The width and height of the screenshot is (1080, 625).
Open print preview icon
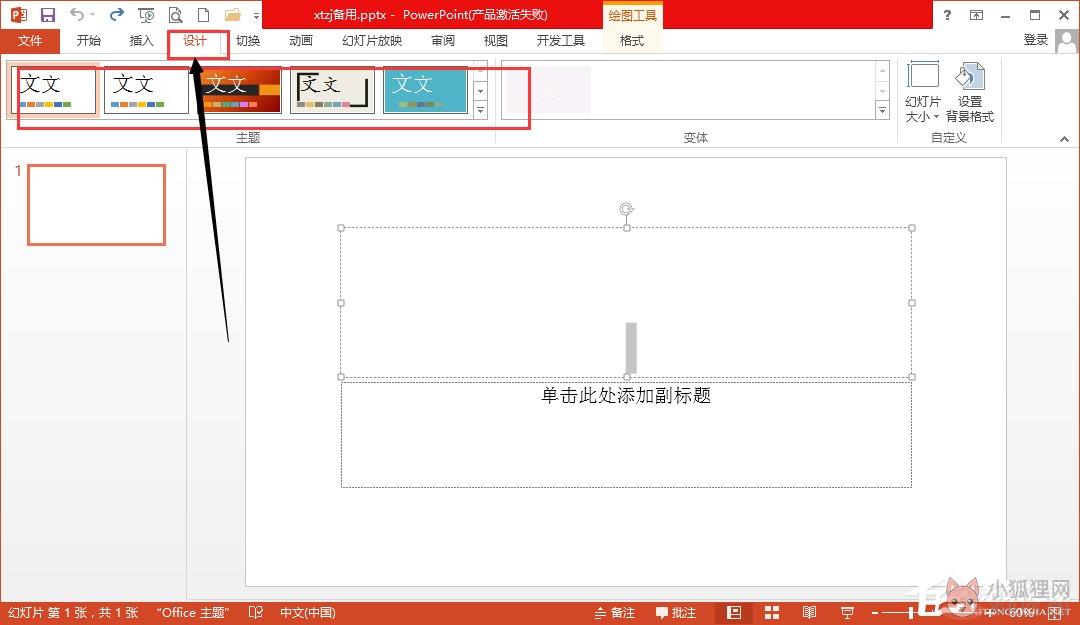click(175, 14)
